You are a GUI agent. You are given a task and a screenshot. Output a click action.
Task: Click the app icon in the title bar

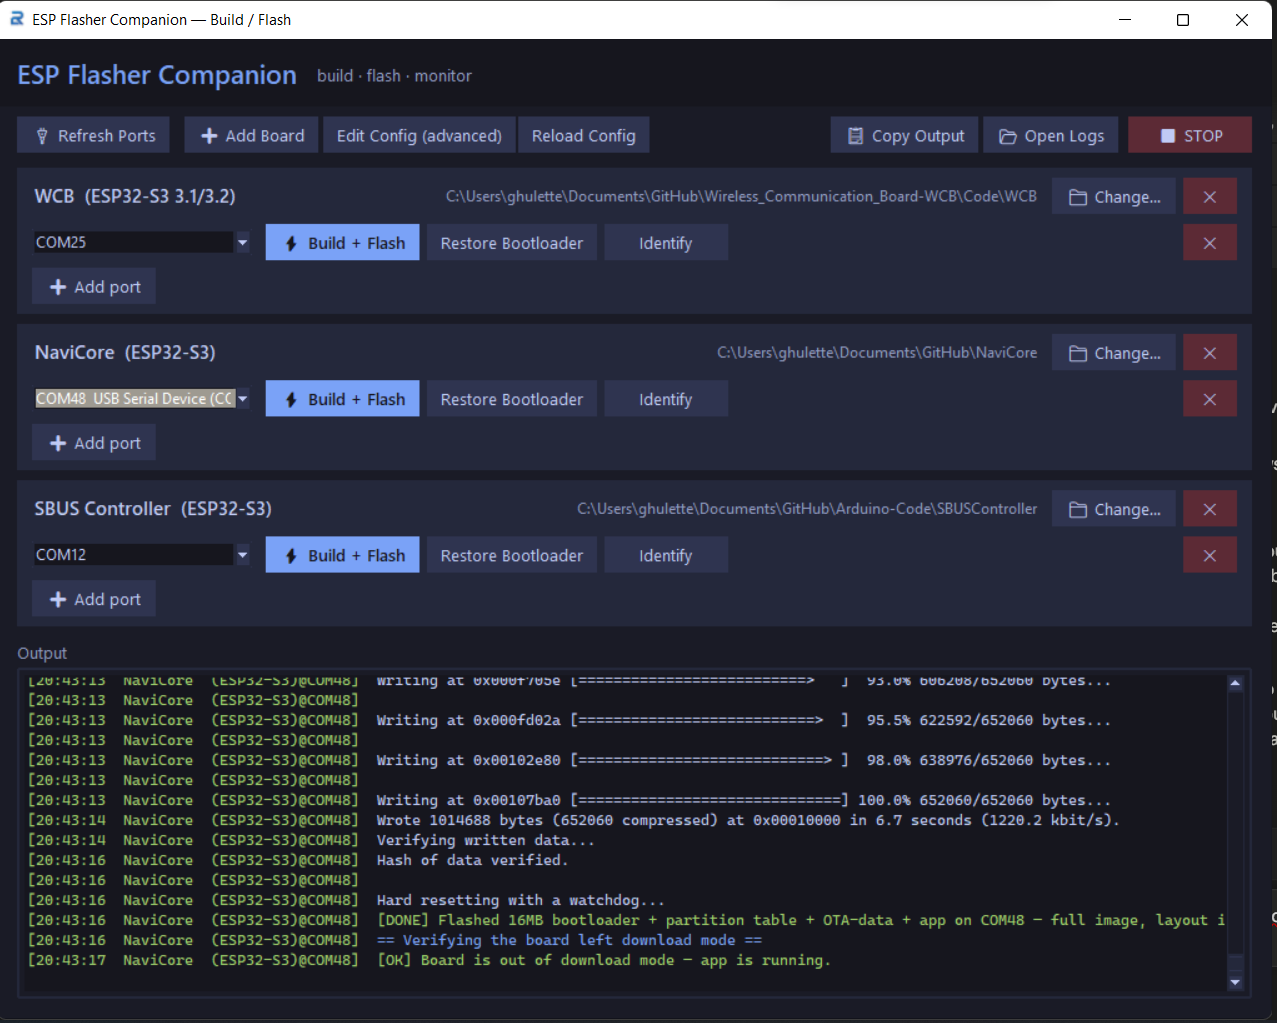[17, 19]
